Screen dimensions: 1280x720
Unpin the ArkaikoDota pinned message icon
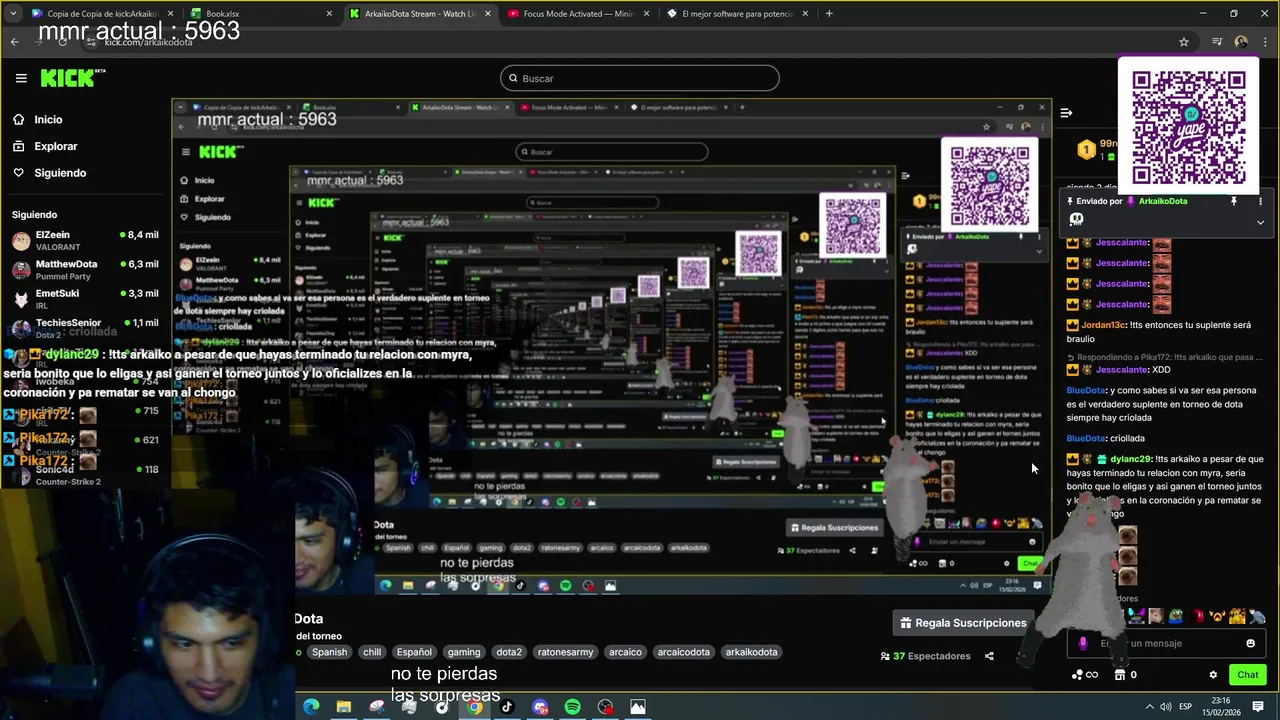pos(1233,201)
